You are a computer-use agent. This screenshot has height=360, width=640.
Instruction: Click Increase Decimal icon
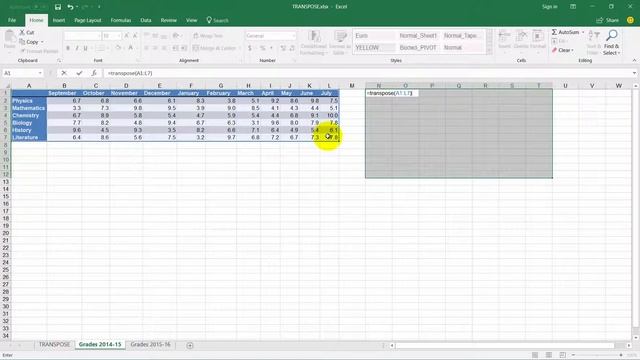[x=283, y=48]
